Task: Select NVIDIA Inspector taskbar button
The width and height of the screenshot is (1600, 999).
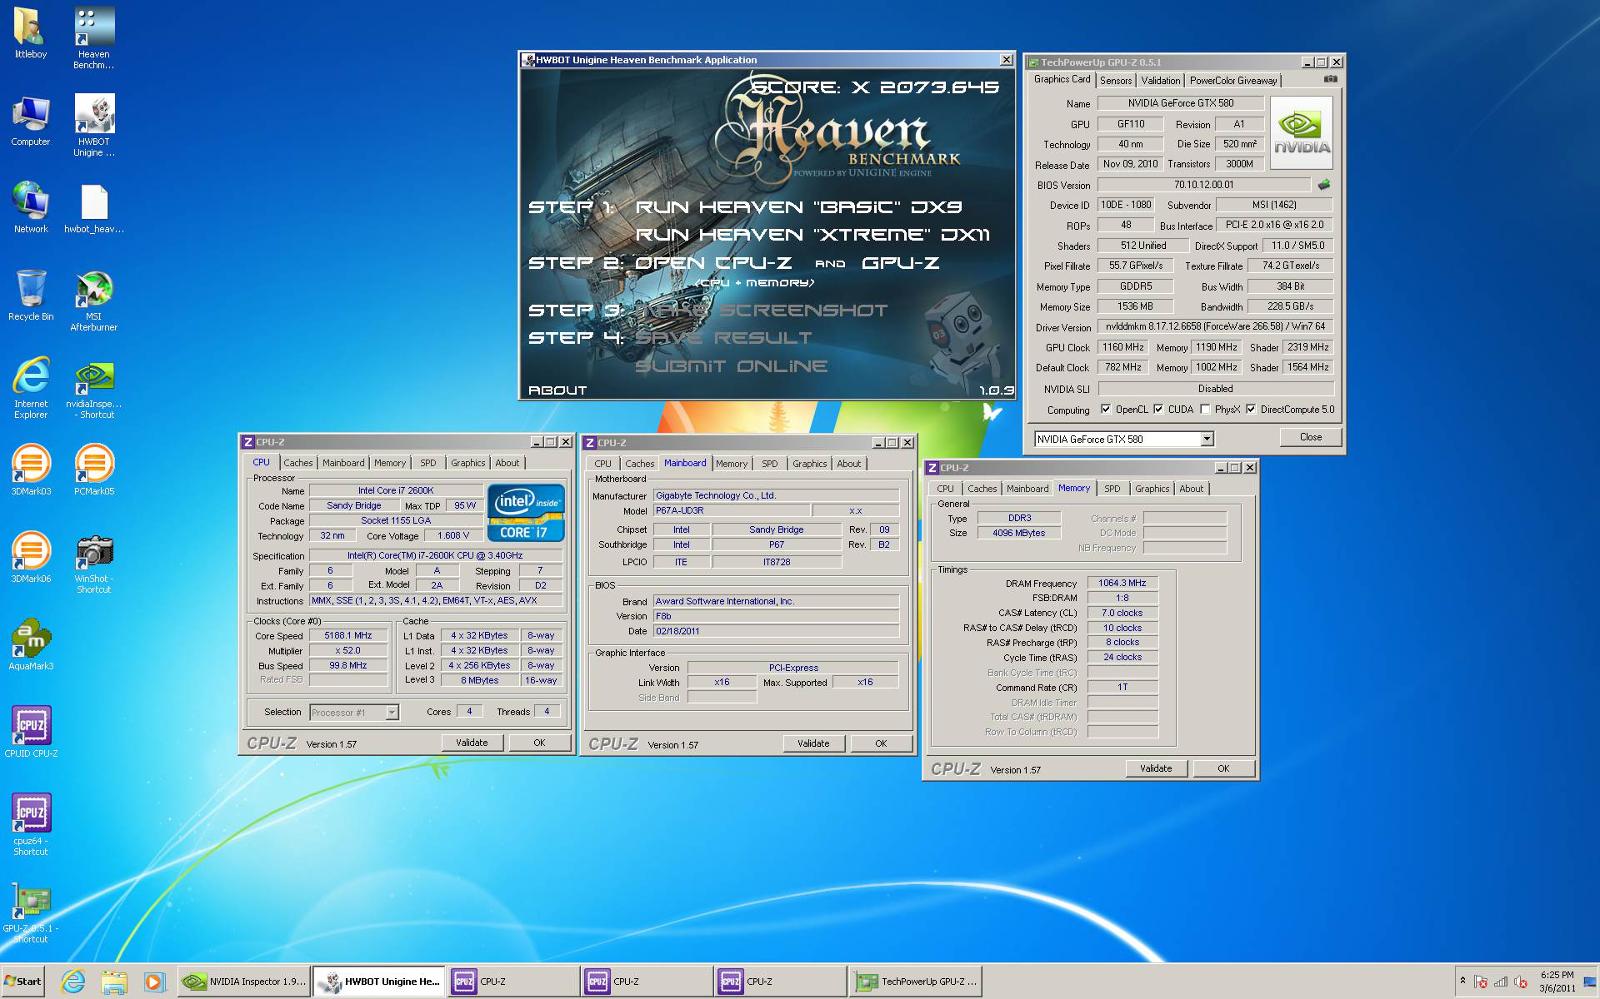Action: coord(244,982)
